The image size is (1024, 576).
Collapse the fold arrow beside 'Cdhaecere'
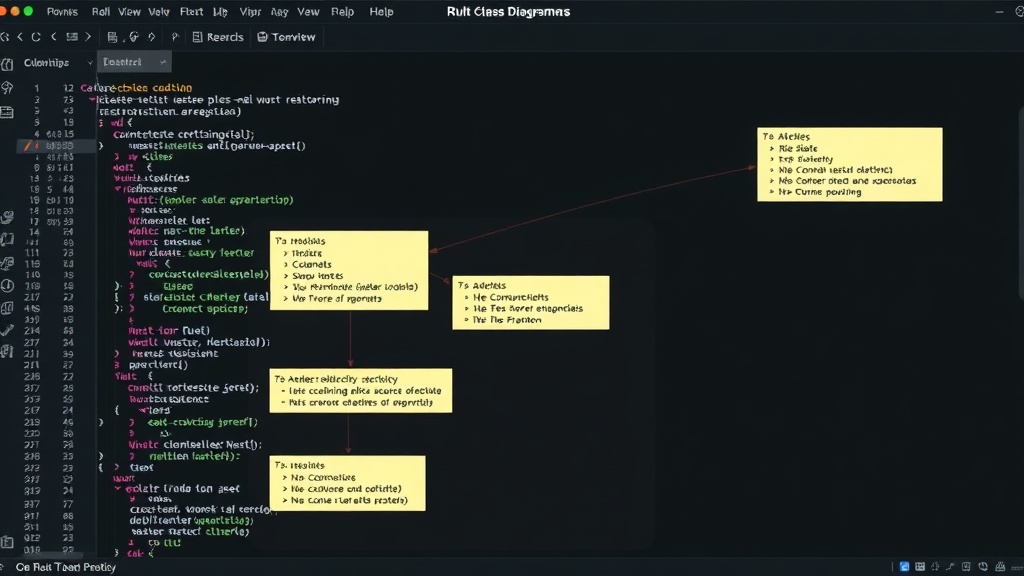pos(118,189)
